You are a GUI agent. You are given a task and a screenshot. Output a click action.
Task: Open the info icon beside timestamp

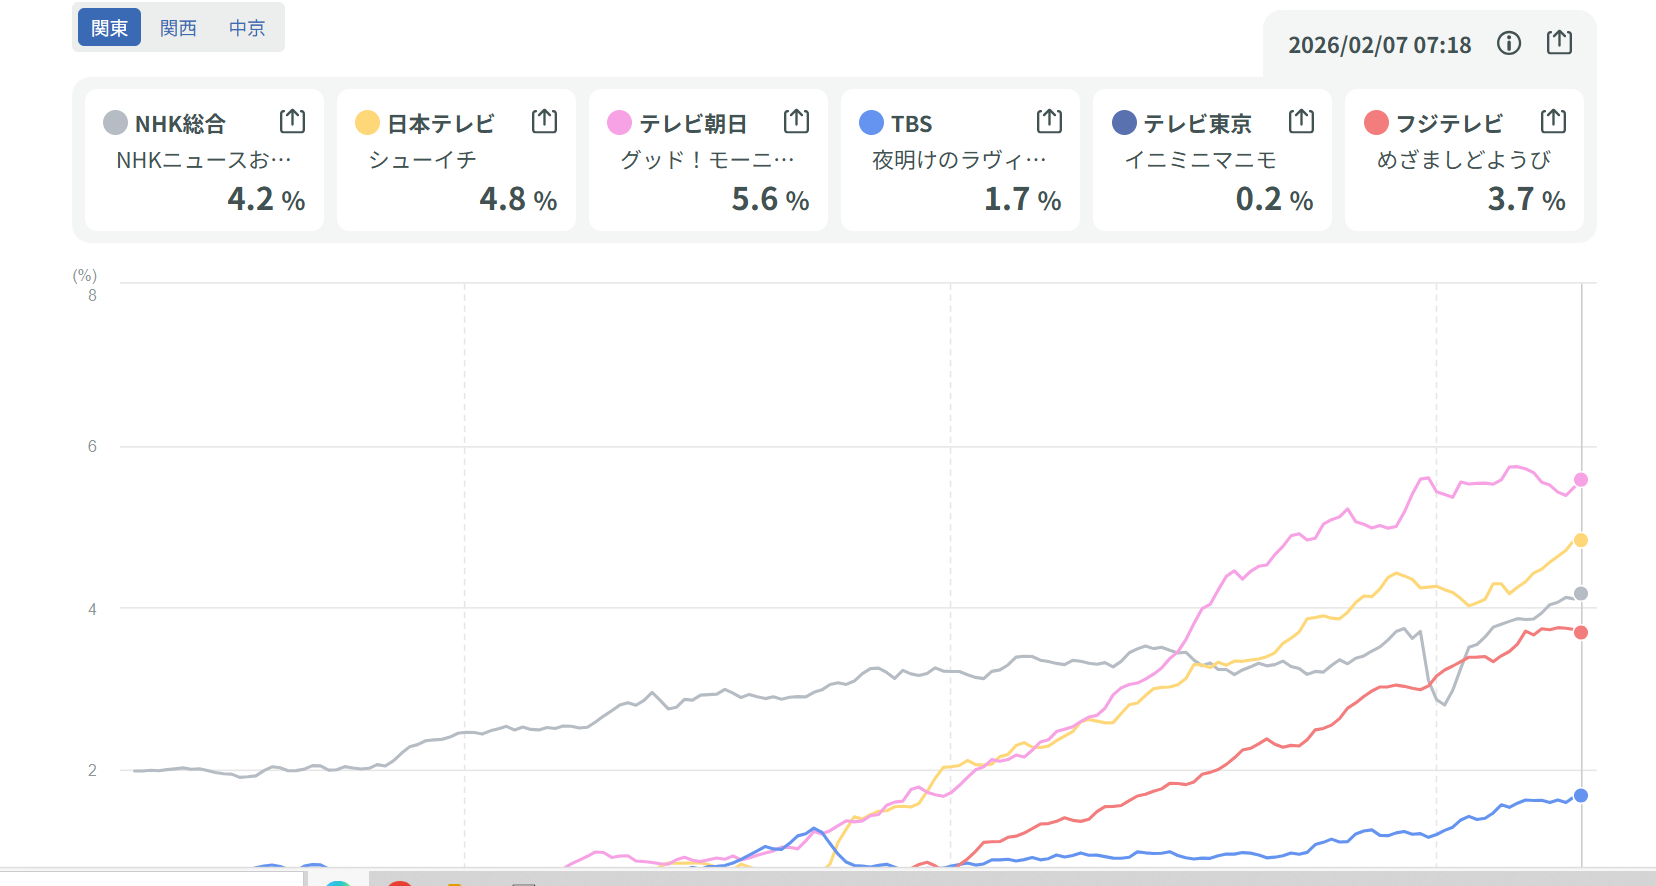coord(1508,43)
